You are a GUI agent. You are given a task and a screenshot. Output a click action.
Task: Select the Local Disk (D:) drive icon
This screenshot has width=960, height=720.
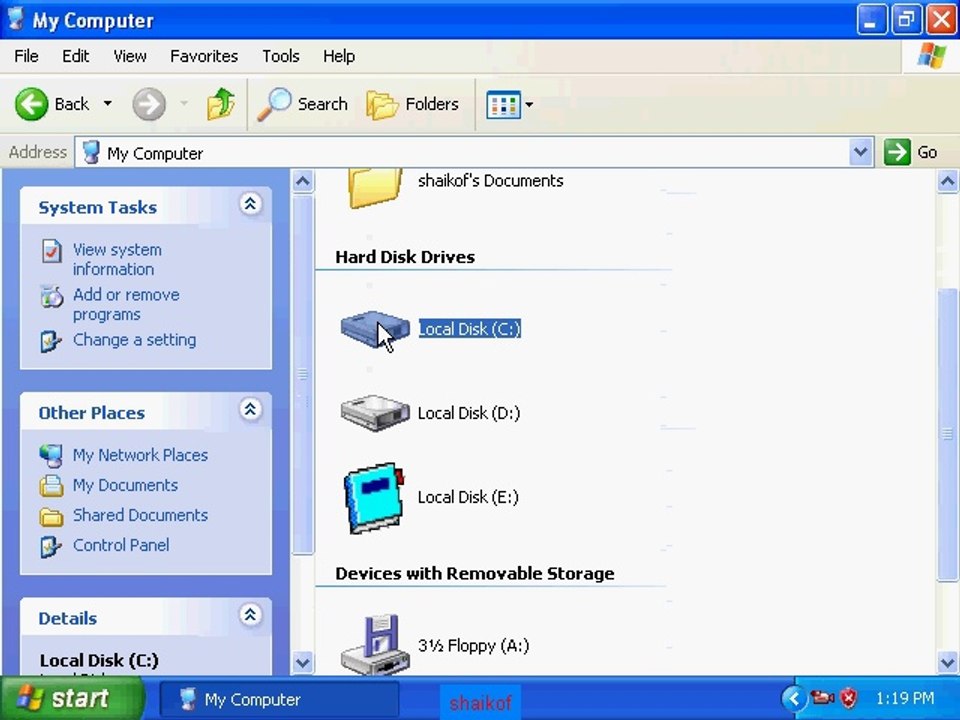[375, 413]
